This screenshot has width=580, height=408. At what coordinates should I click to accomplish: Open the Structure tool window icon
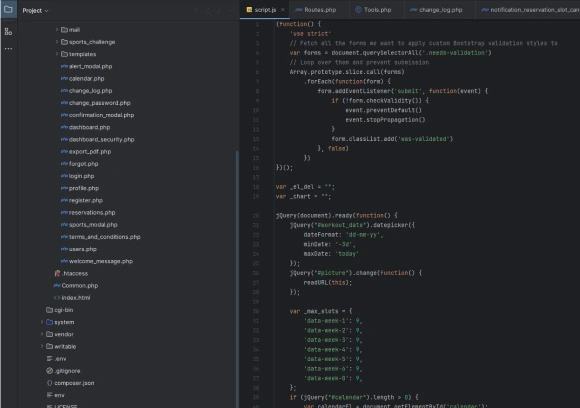click(x=8, y=32)
